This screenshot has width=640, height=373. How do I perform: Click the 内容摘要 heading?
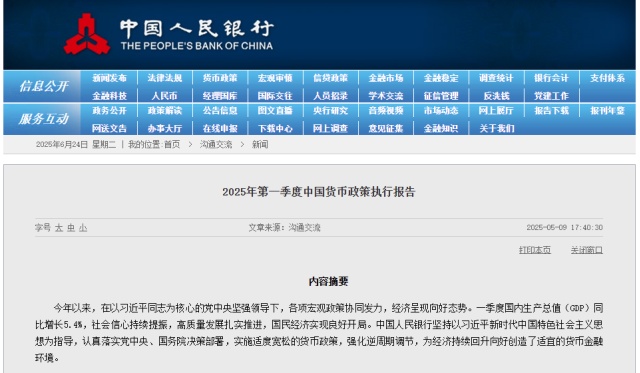point(329,281)
